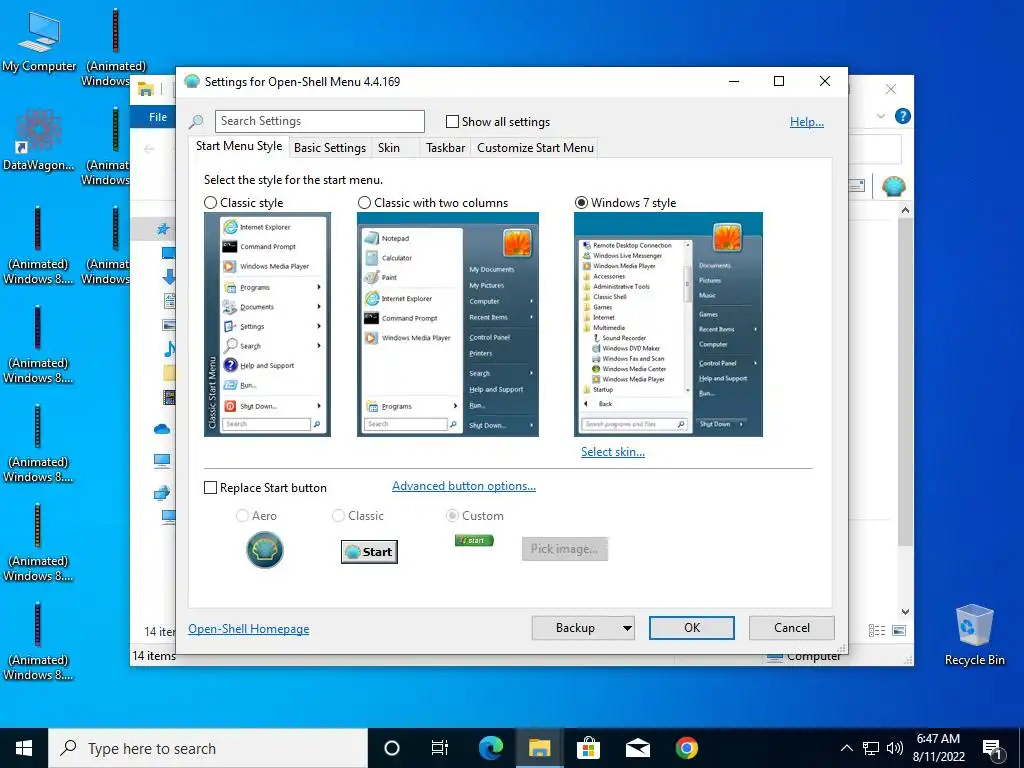Expand hidden tray icons chevron

(x=846, y=748)
